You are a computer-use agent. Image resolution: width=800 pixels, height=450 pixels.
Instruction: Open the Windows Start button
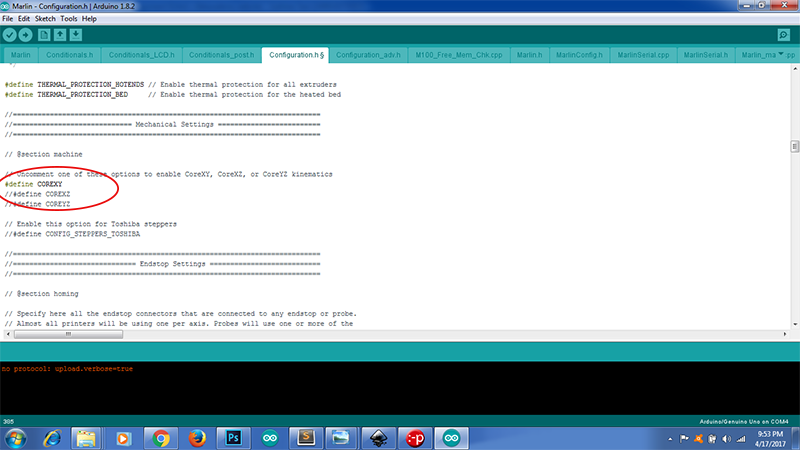tap(15, 439)
